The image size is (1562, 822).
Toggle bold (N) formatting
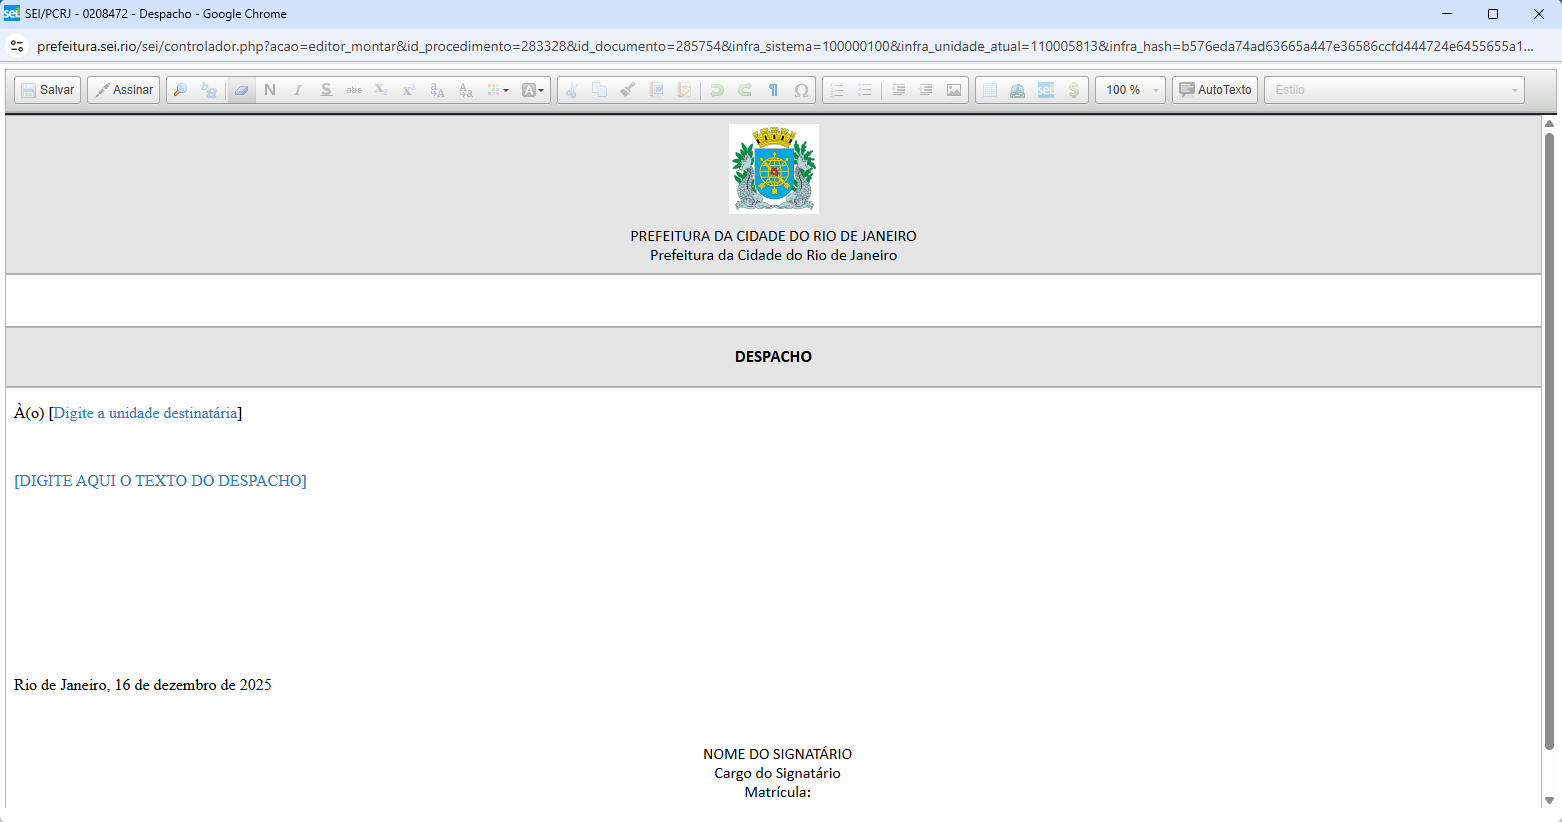point(270,90)
